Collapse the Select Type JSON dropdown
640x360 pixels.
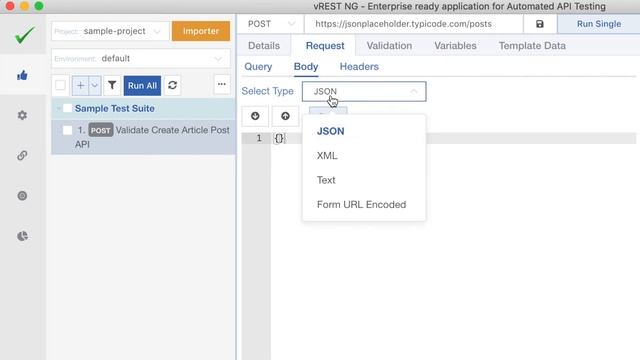(364, 91)
